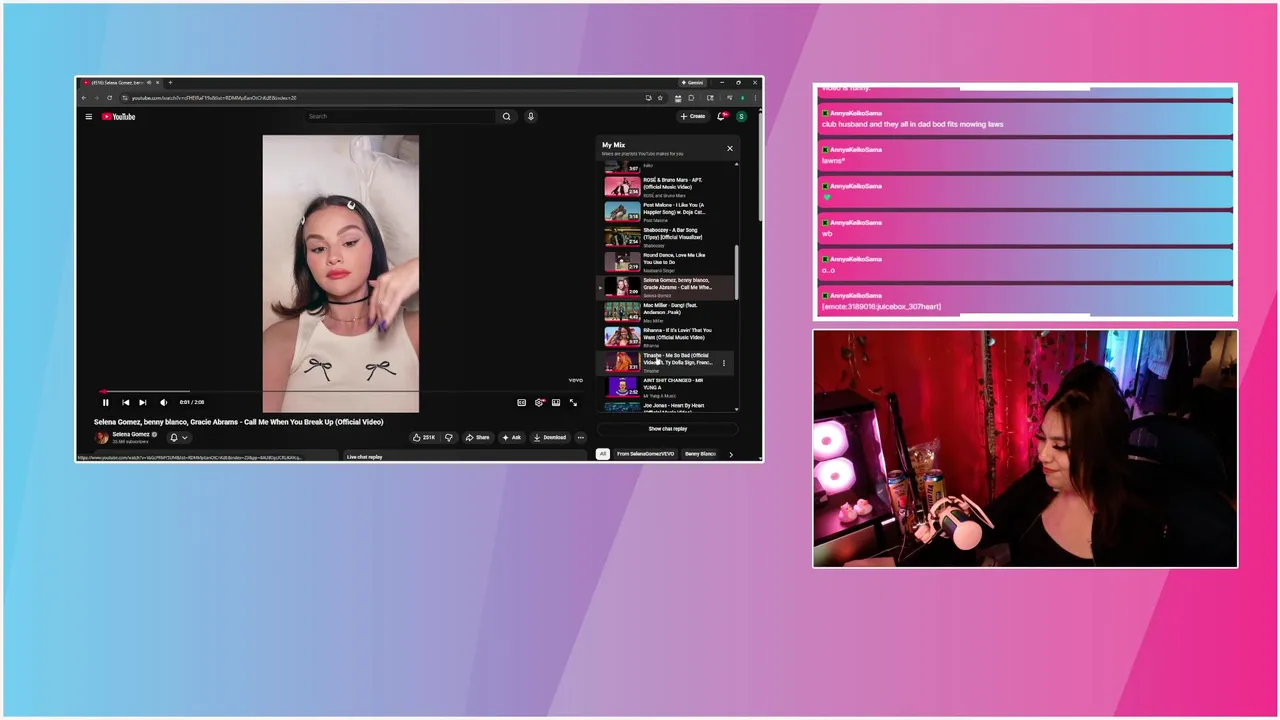The image size is (1280, 720).
Task: Open the YouTube hamburger guide menu
Action: (88, 117)
